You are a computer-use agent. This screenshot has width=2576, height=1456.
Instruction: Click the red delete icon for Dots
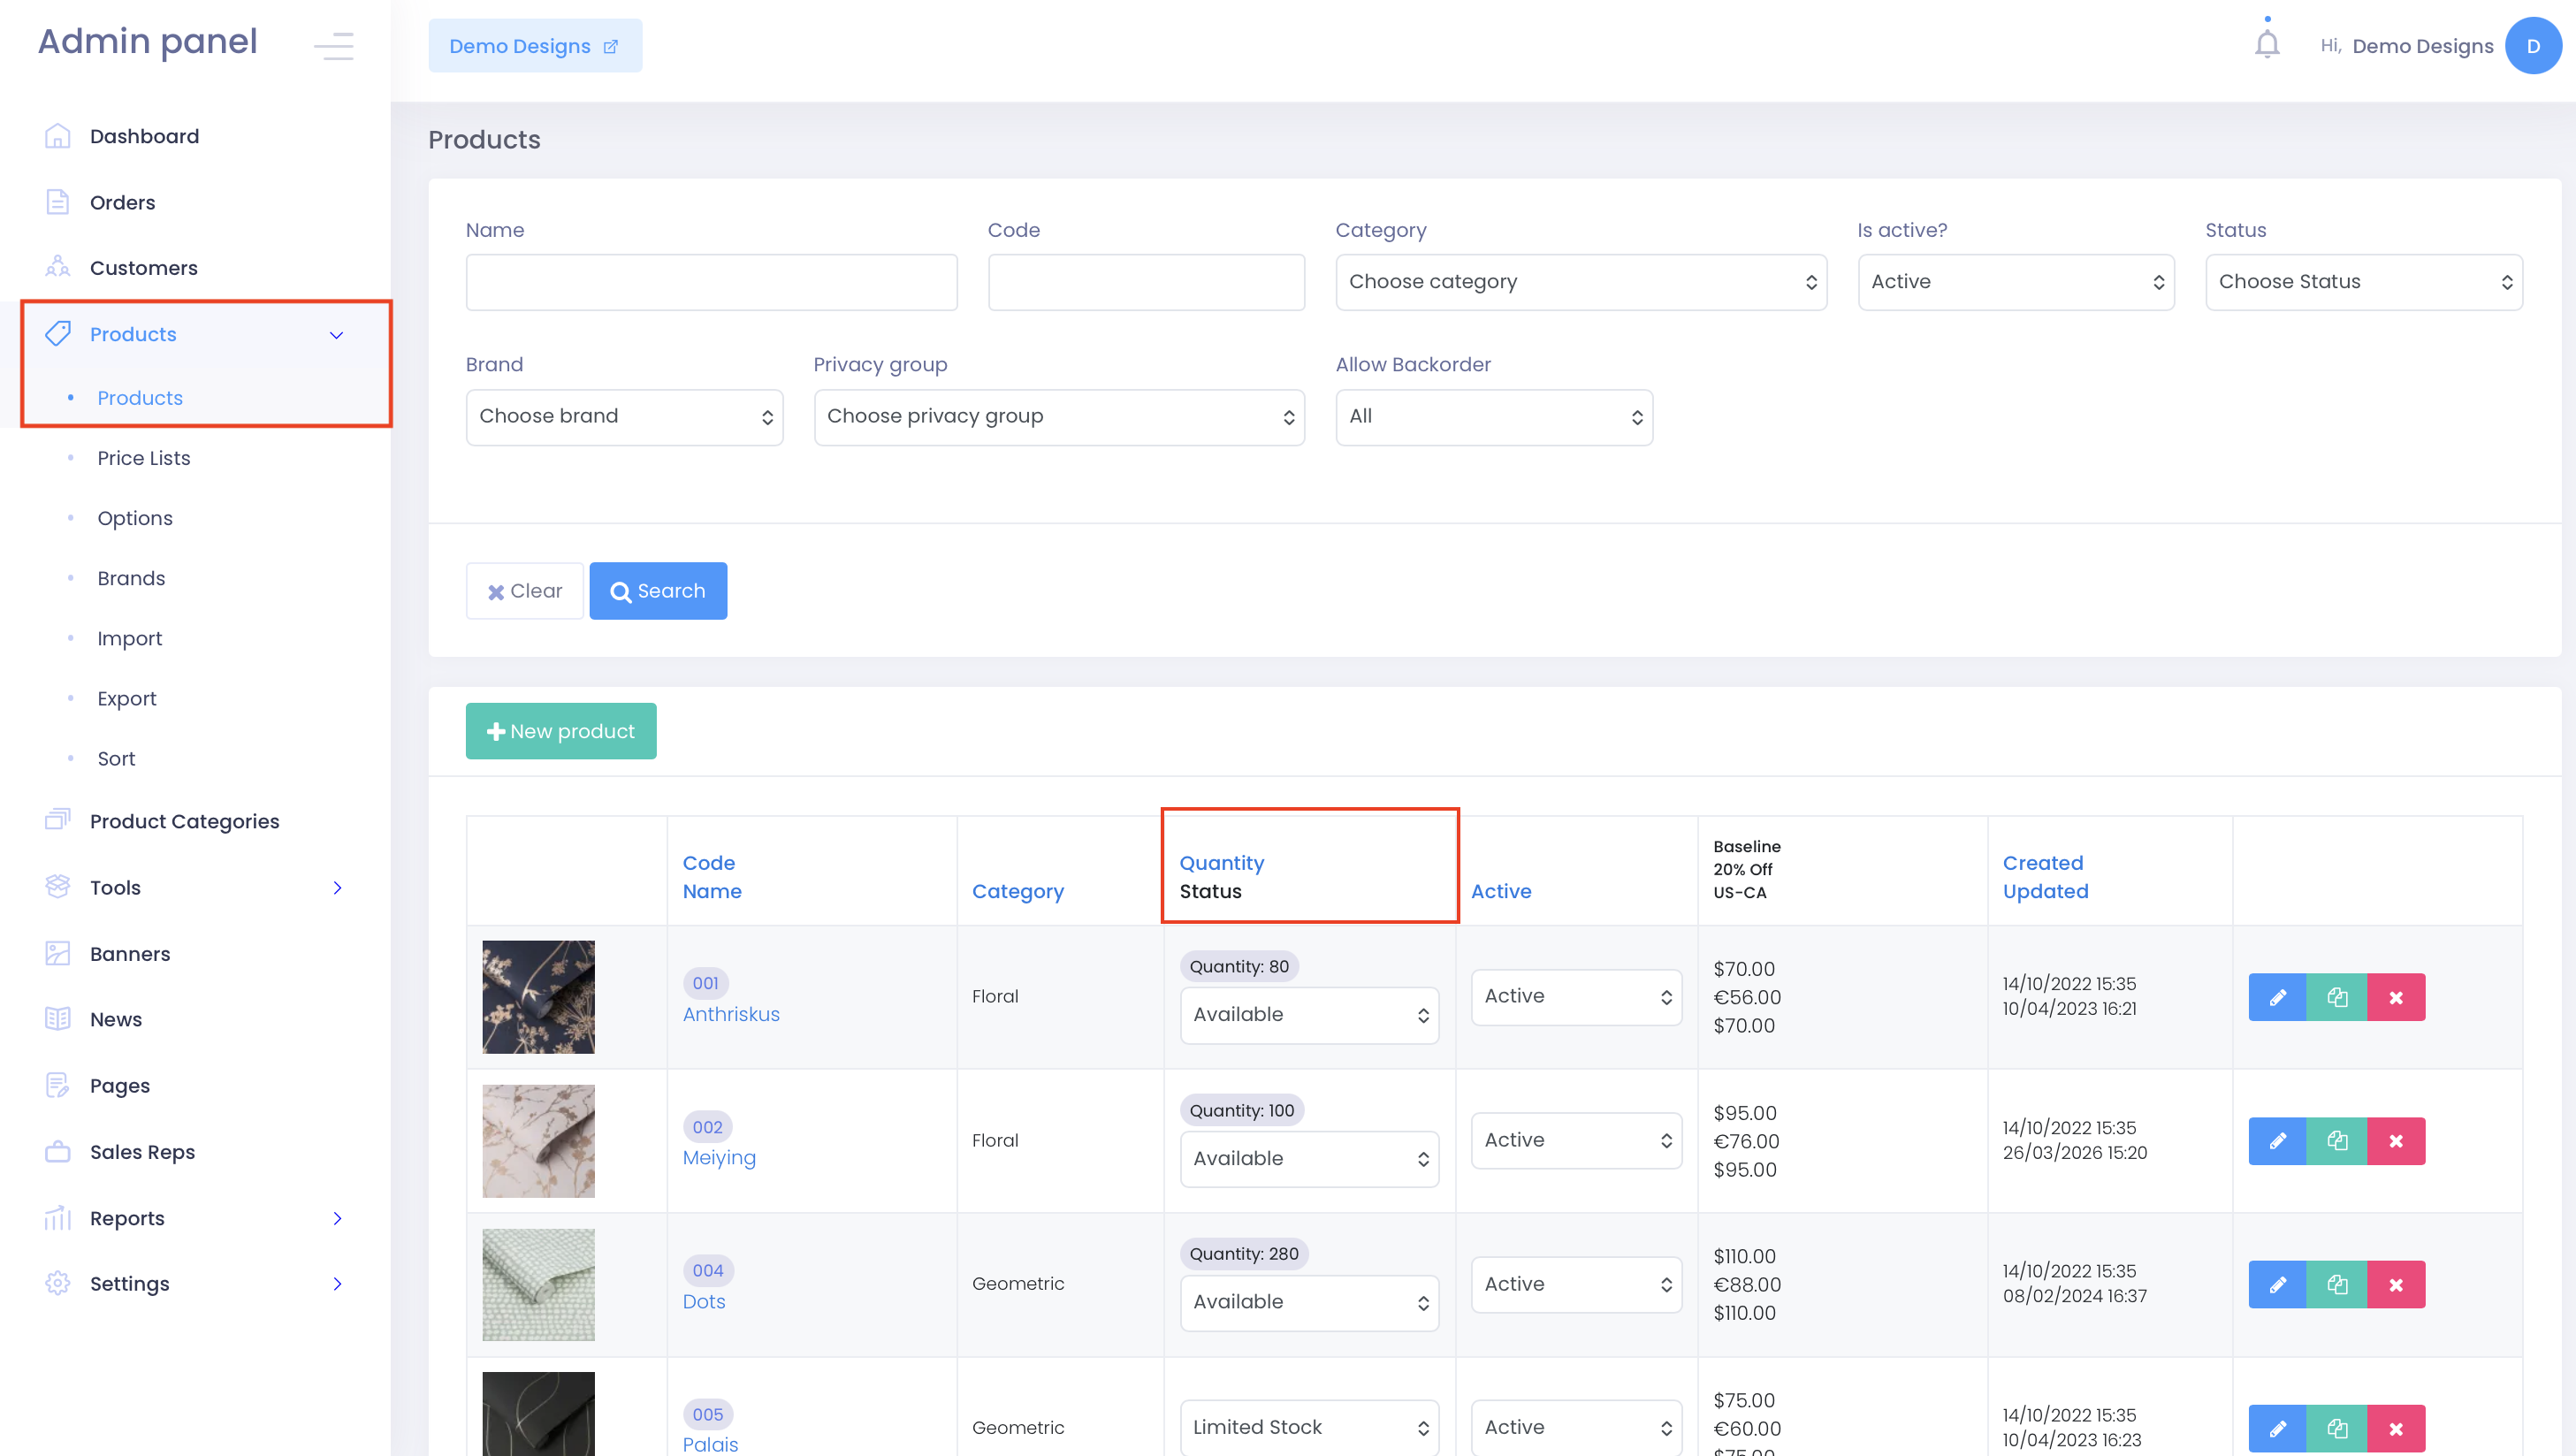tap(2395, 1285)
